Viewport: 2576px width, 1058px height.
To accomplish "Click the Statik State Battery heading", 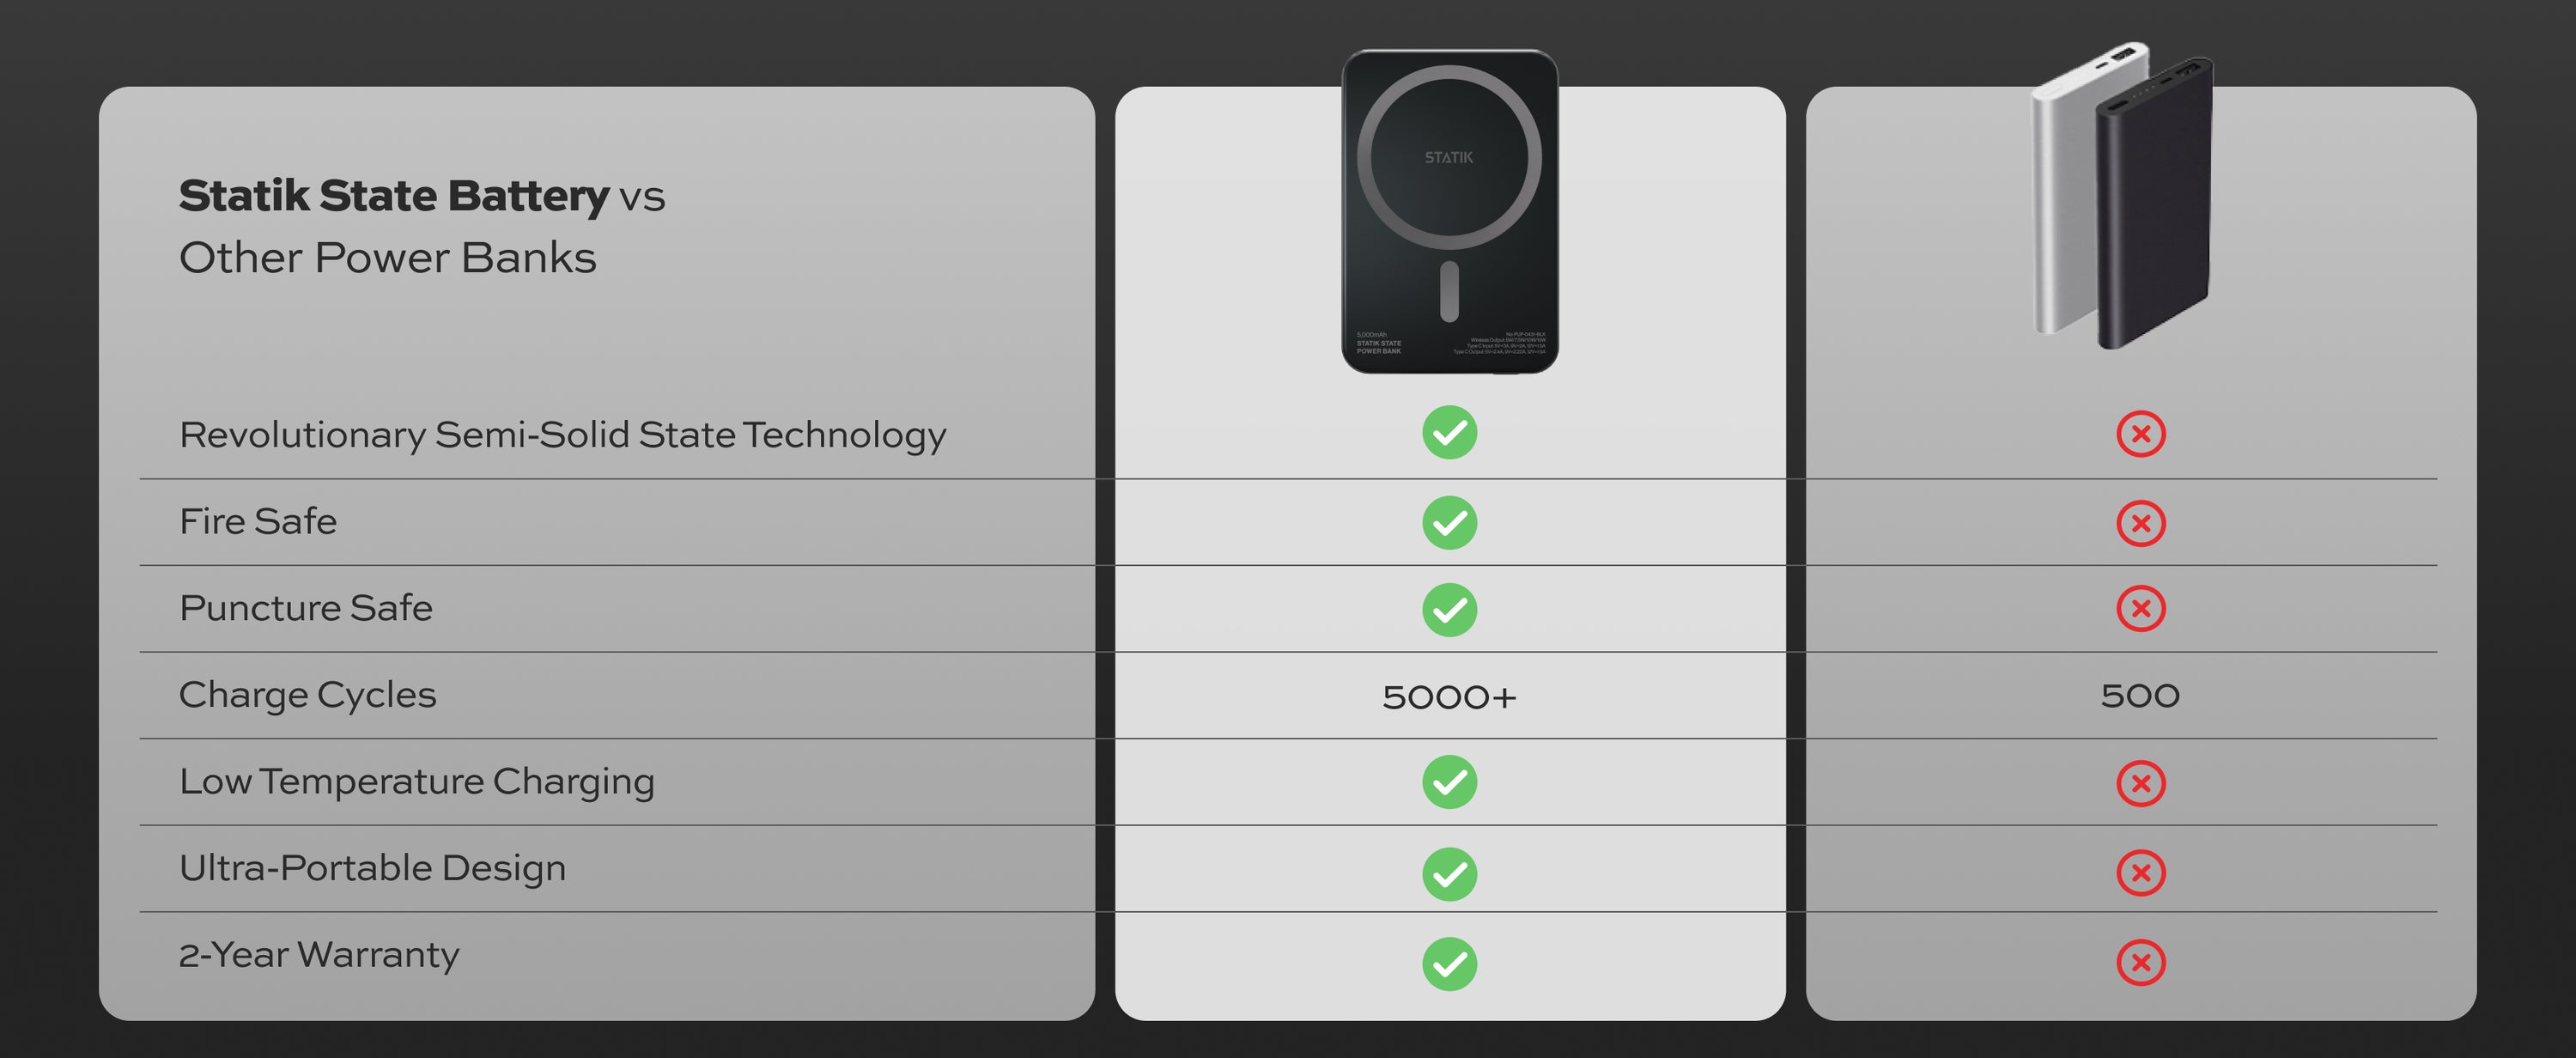I will (x=393, y=196).
